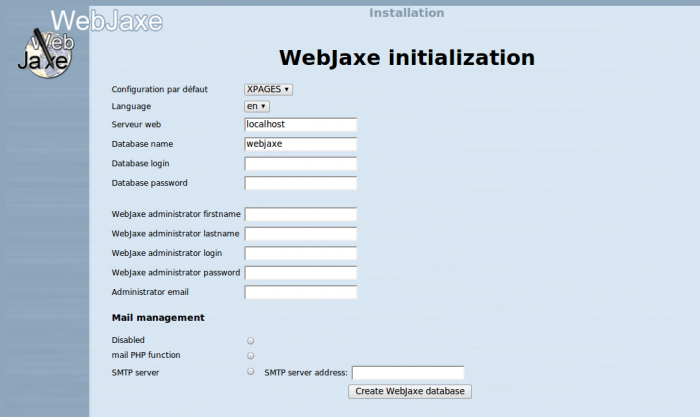The height and width of the screenshot is (417, 700).
Task: Focus the WebJaxe administrator password field
Action: click(300, 273)
